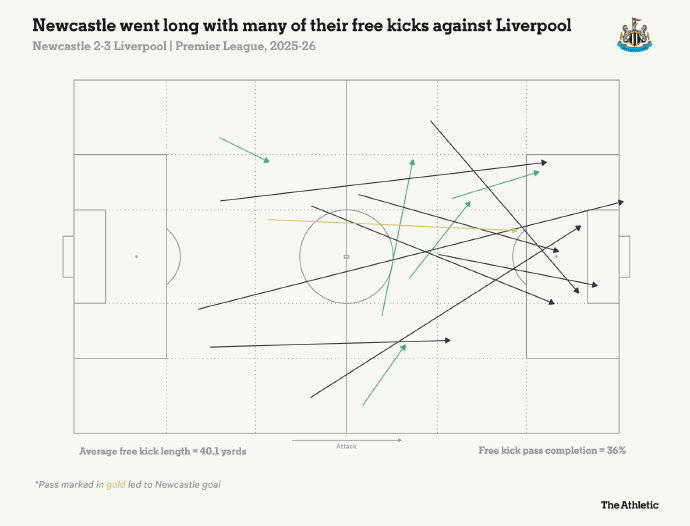Click the gold pass arrowhead near the right box
This screenshot has width=690, height=526.
(514, 230)
